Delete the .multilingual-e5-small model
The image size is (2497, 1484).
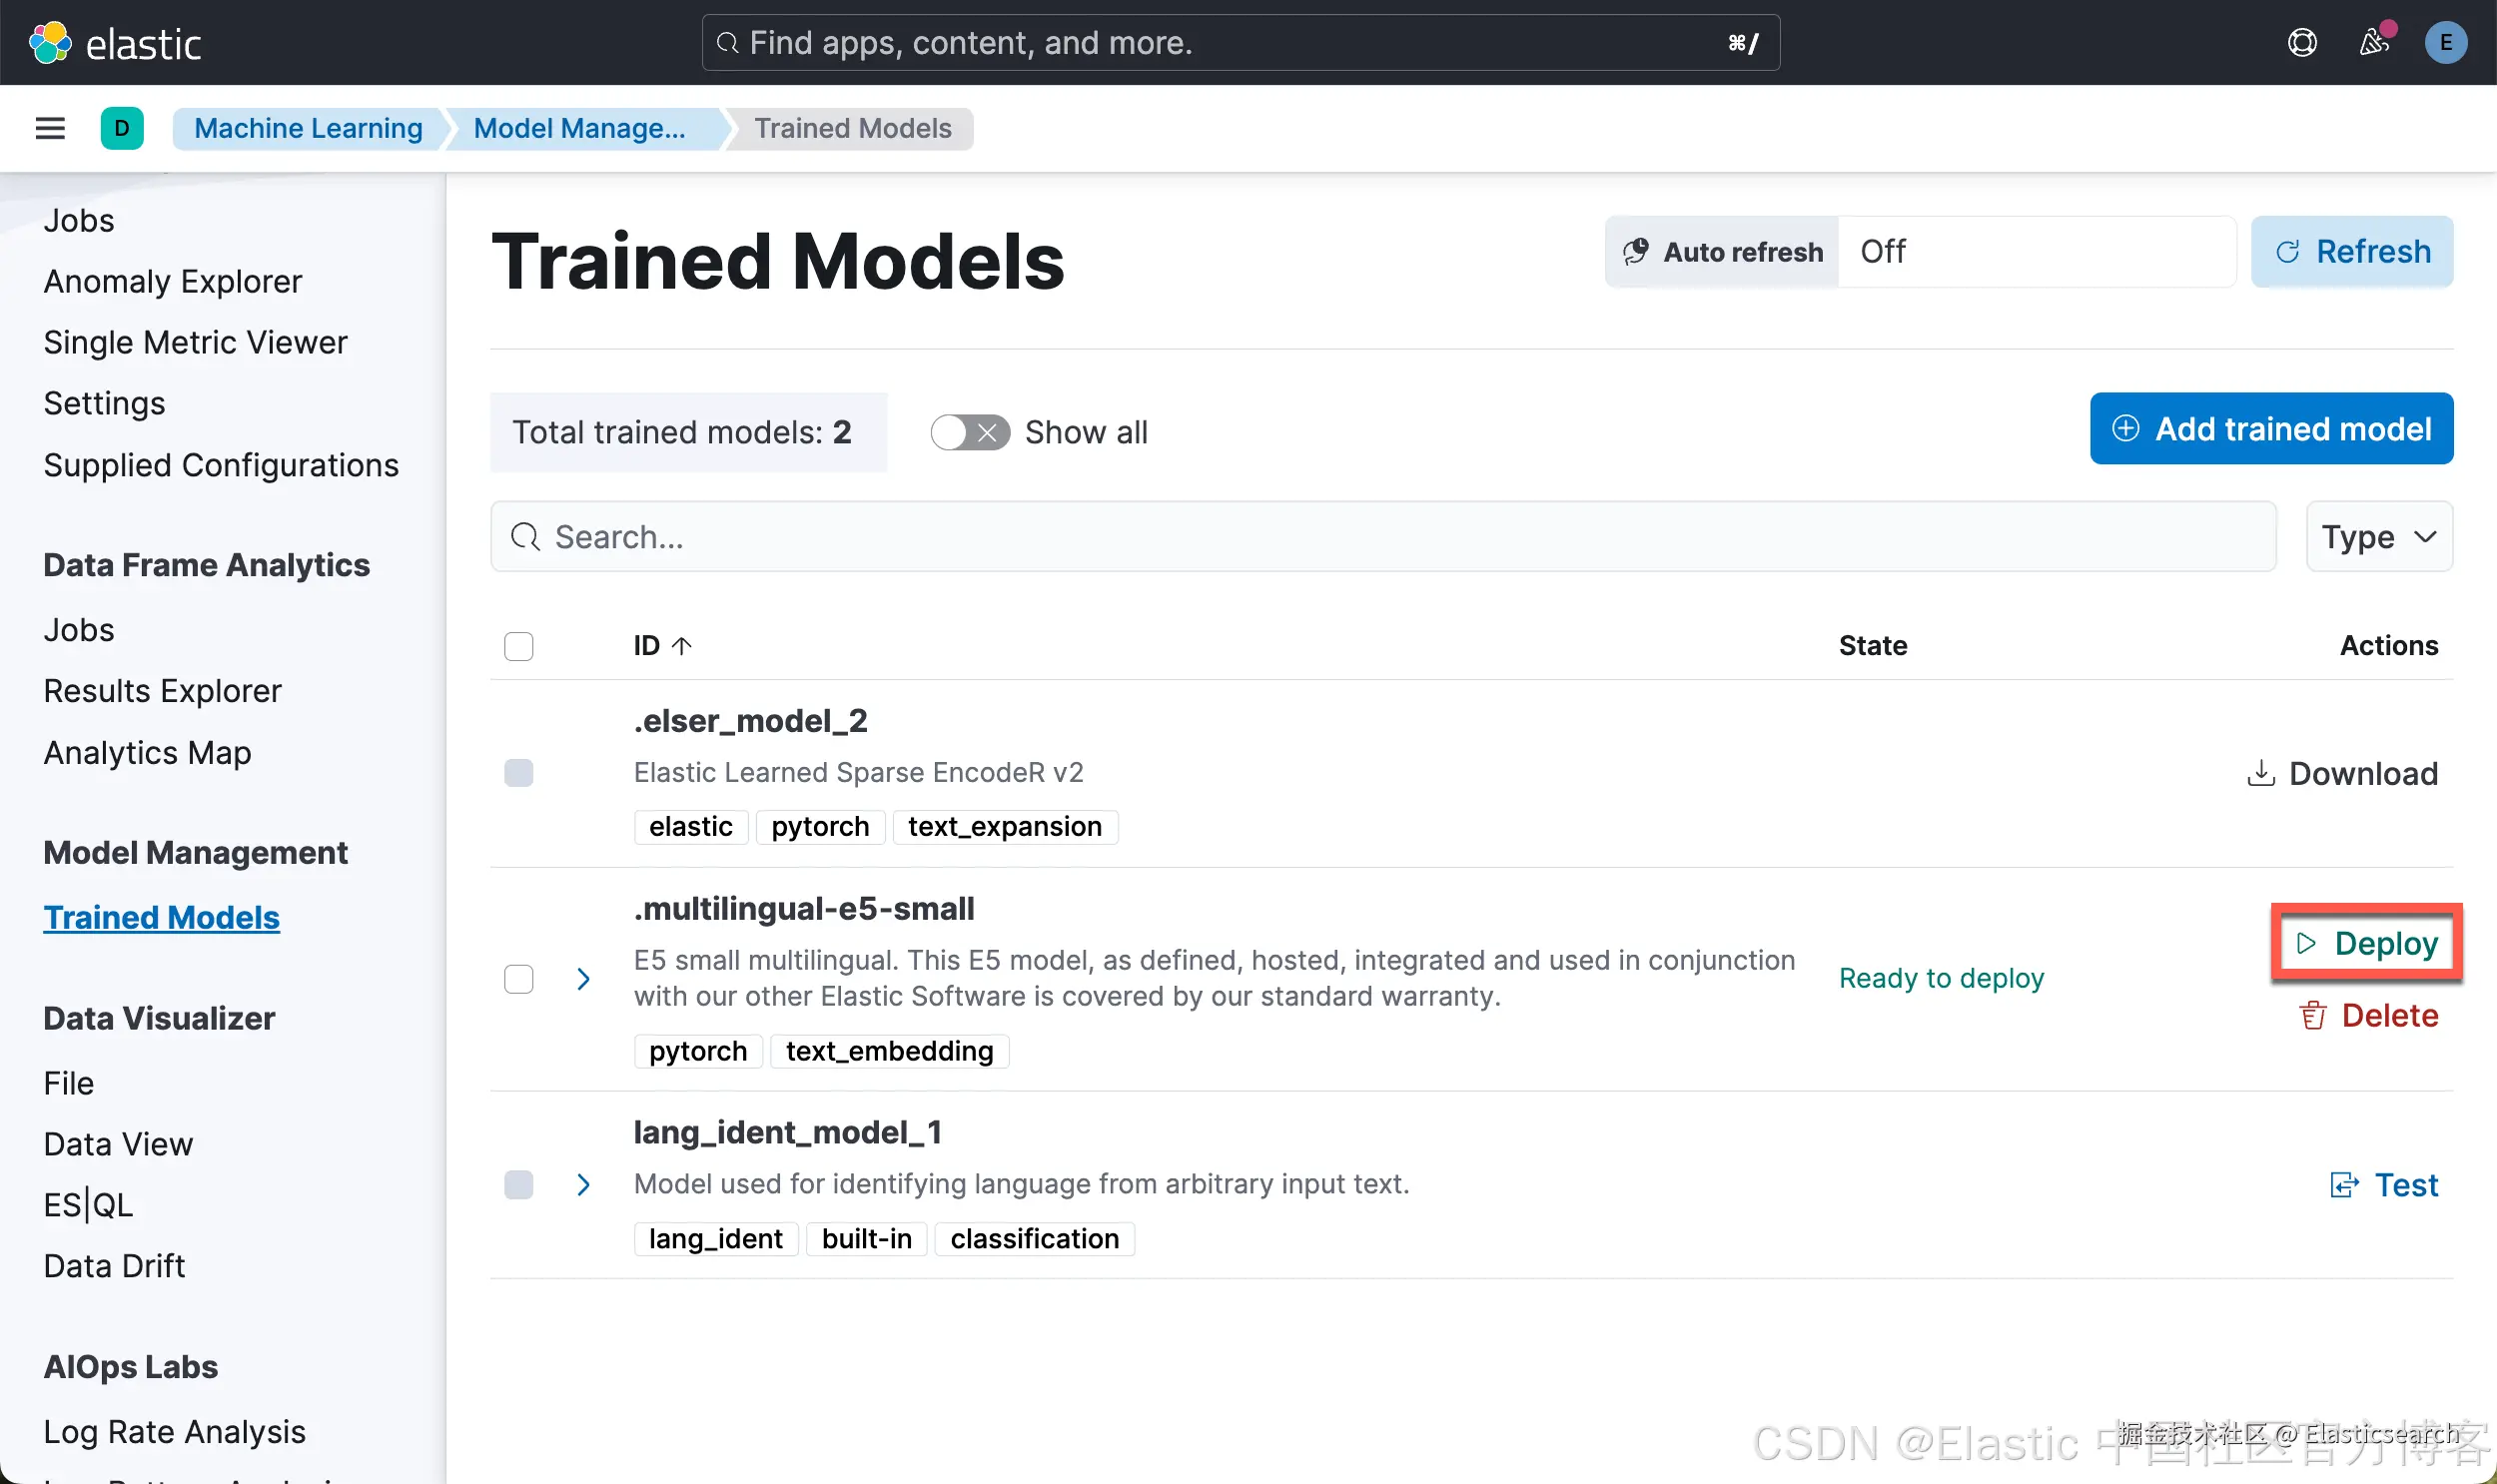tap(2368, 1015)
